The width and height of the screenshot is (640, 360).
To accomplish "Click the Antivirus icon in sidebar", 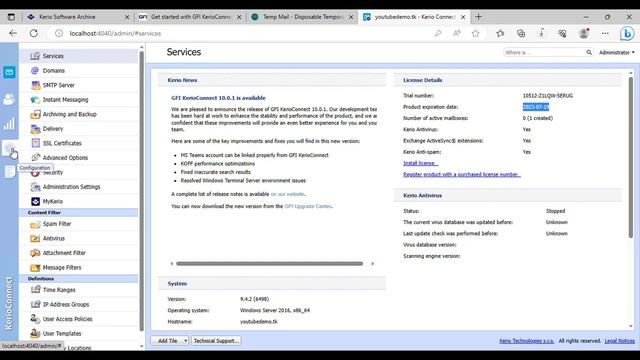I will [x=36, y=238].
